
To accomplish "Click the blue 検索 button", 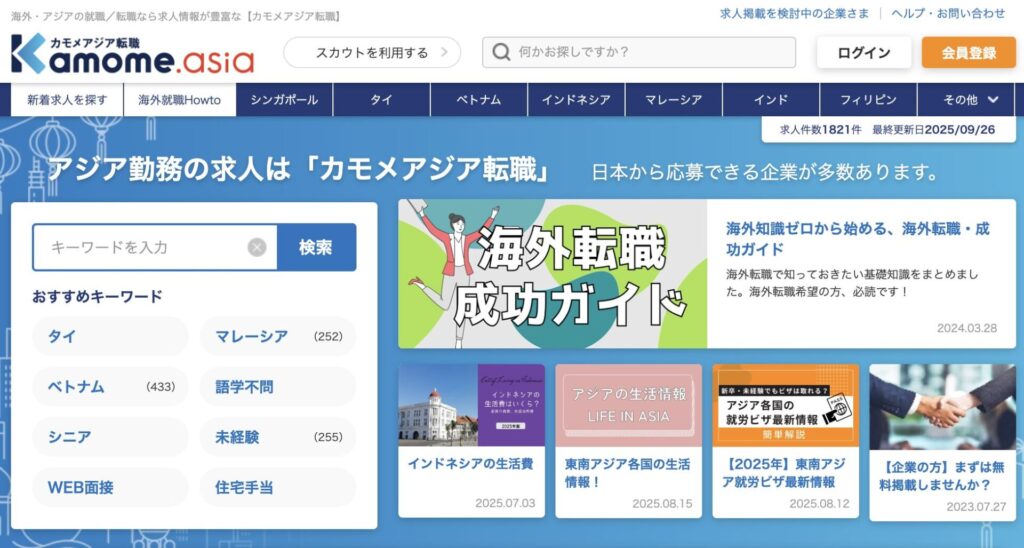I will click(316, 247).
